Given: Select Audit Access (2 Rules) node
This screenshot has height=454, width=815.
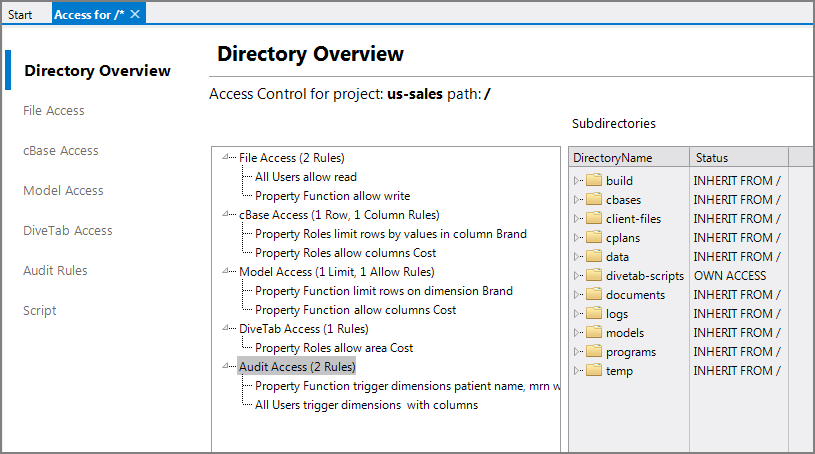Looking at the screenshot, I should [x=297, y=367].
